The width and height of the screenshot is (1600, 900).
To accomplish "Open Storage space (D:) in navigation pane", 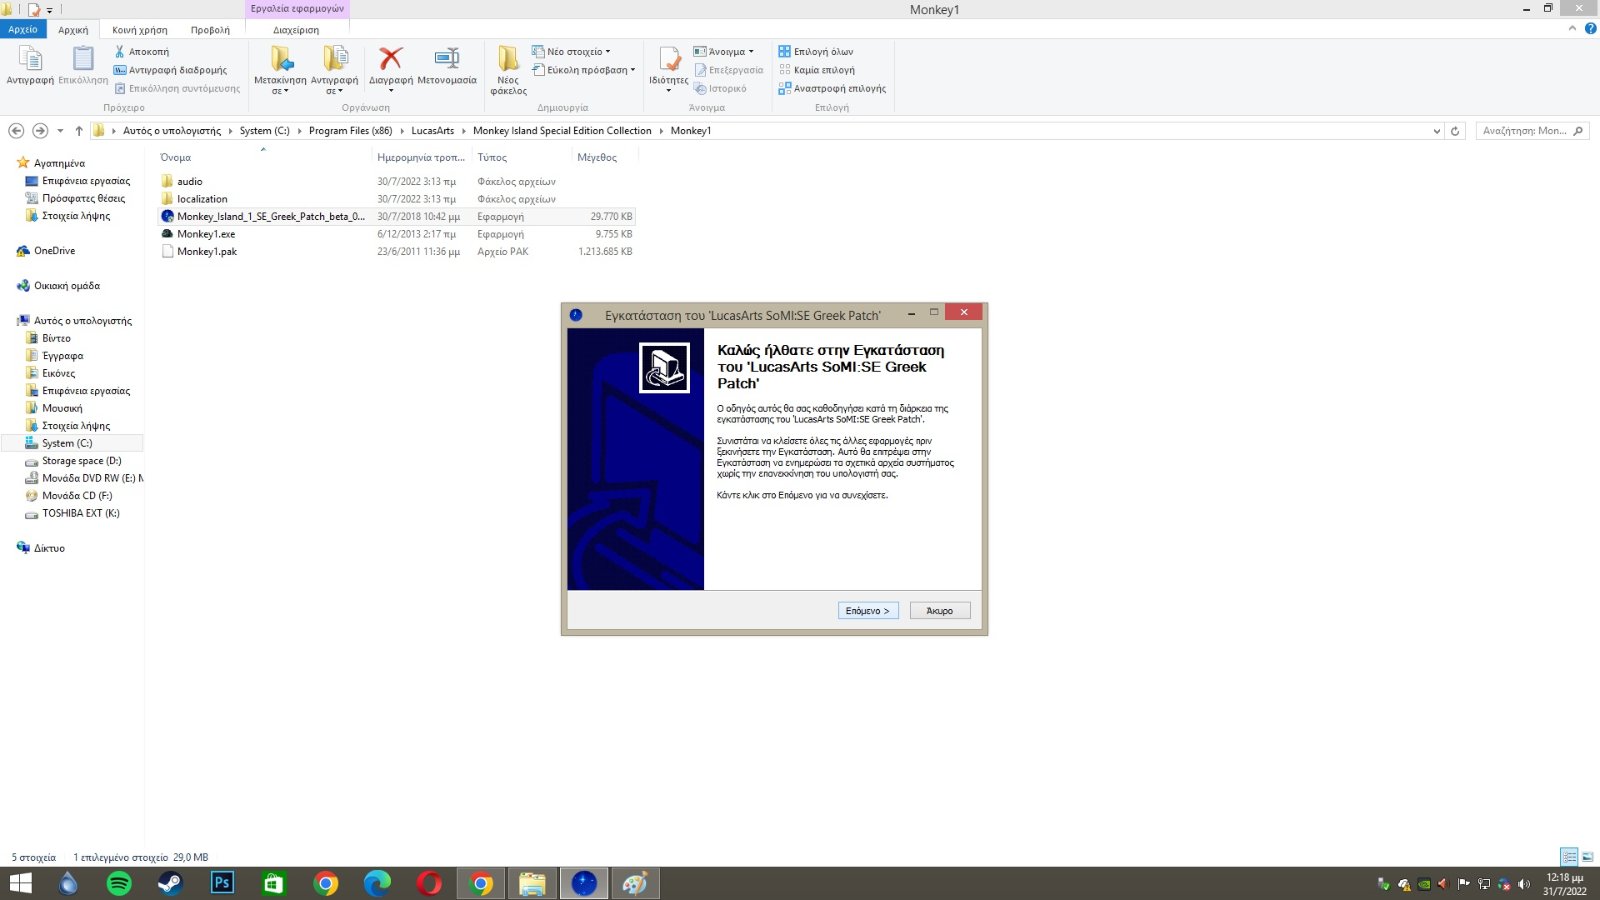I will (x=82, y=461).
